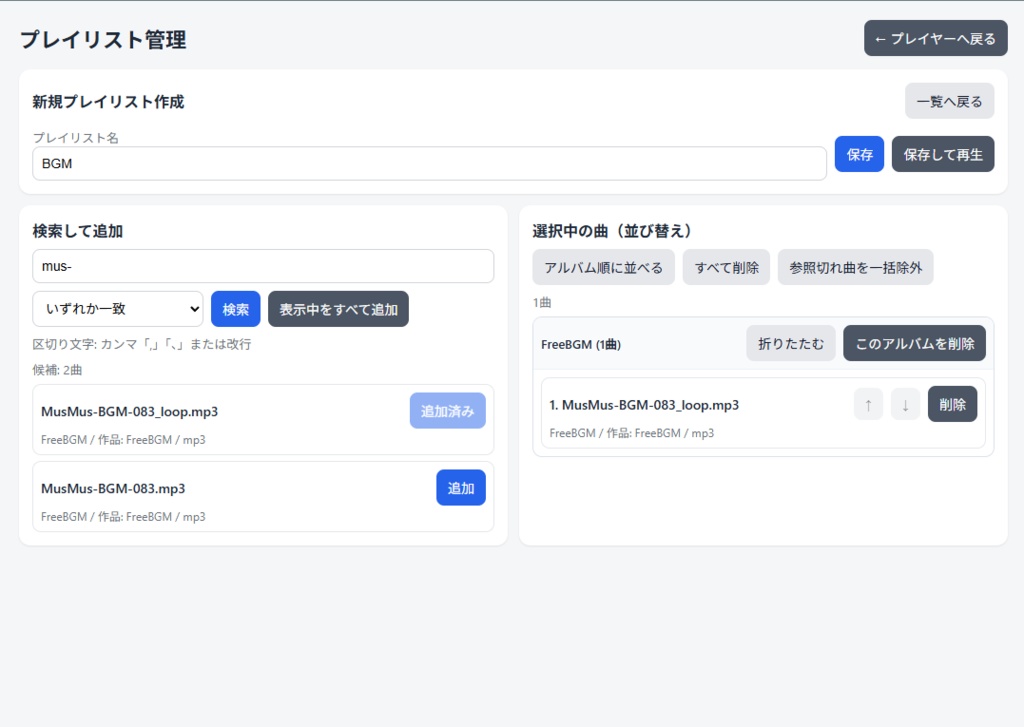Click 保存して再生 to save and play
1024x727 pixels.
pyautogui.click(x=942, y=154)
